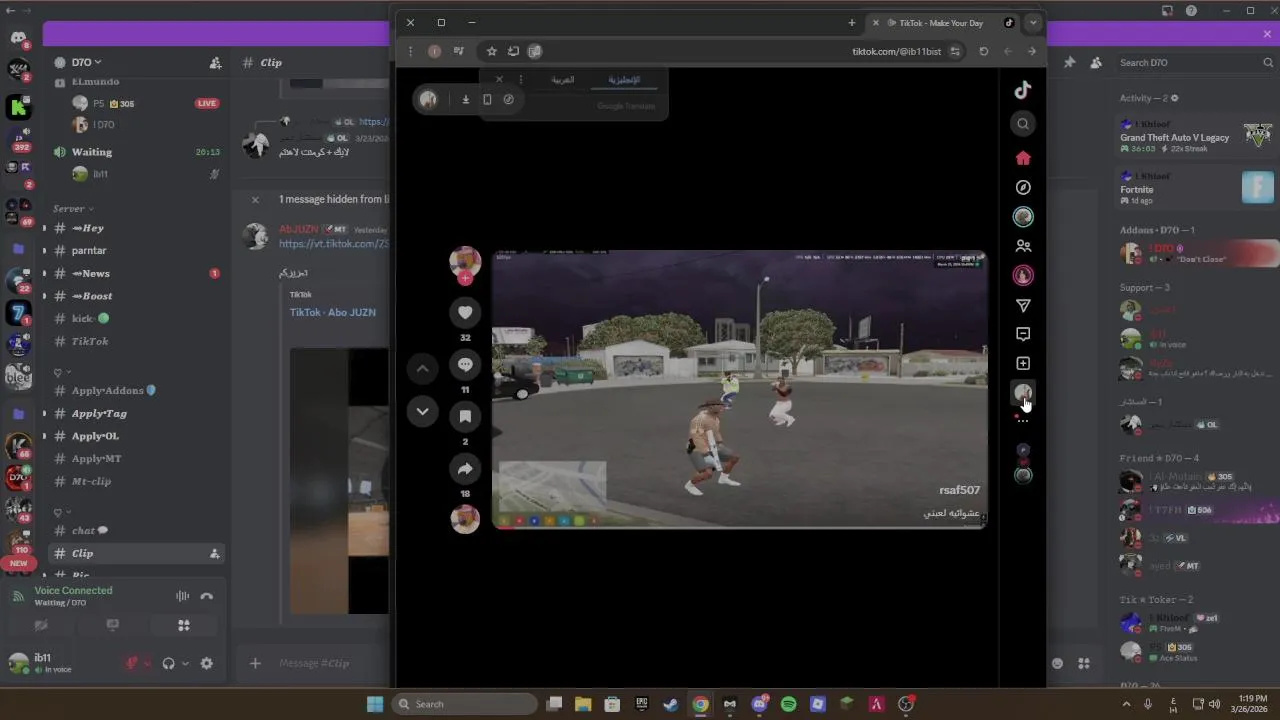Open TikTok More three-dots menu

click(x=1023, y=421)
